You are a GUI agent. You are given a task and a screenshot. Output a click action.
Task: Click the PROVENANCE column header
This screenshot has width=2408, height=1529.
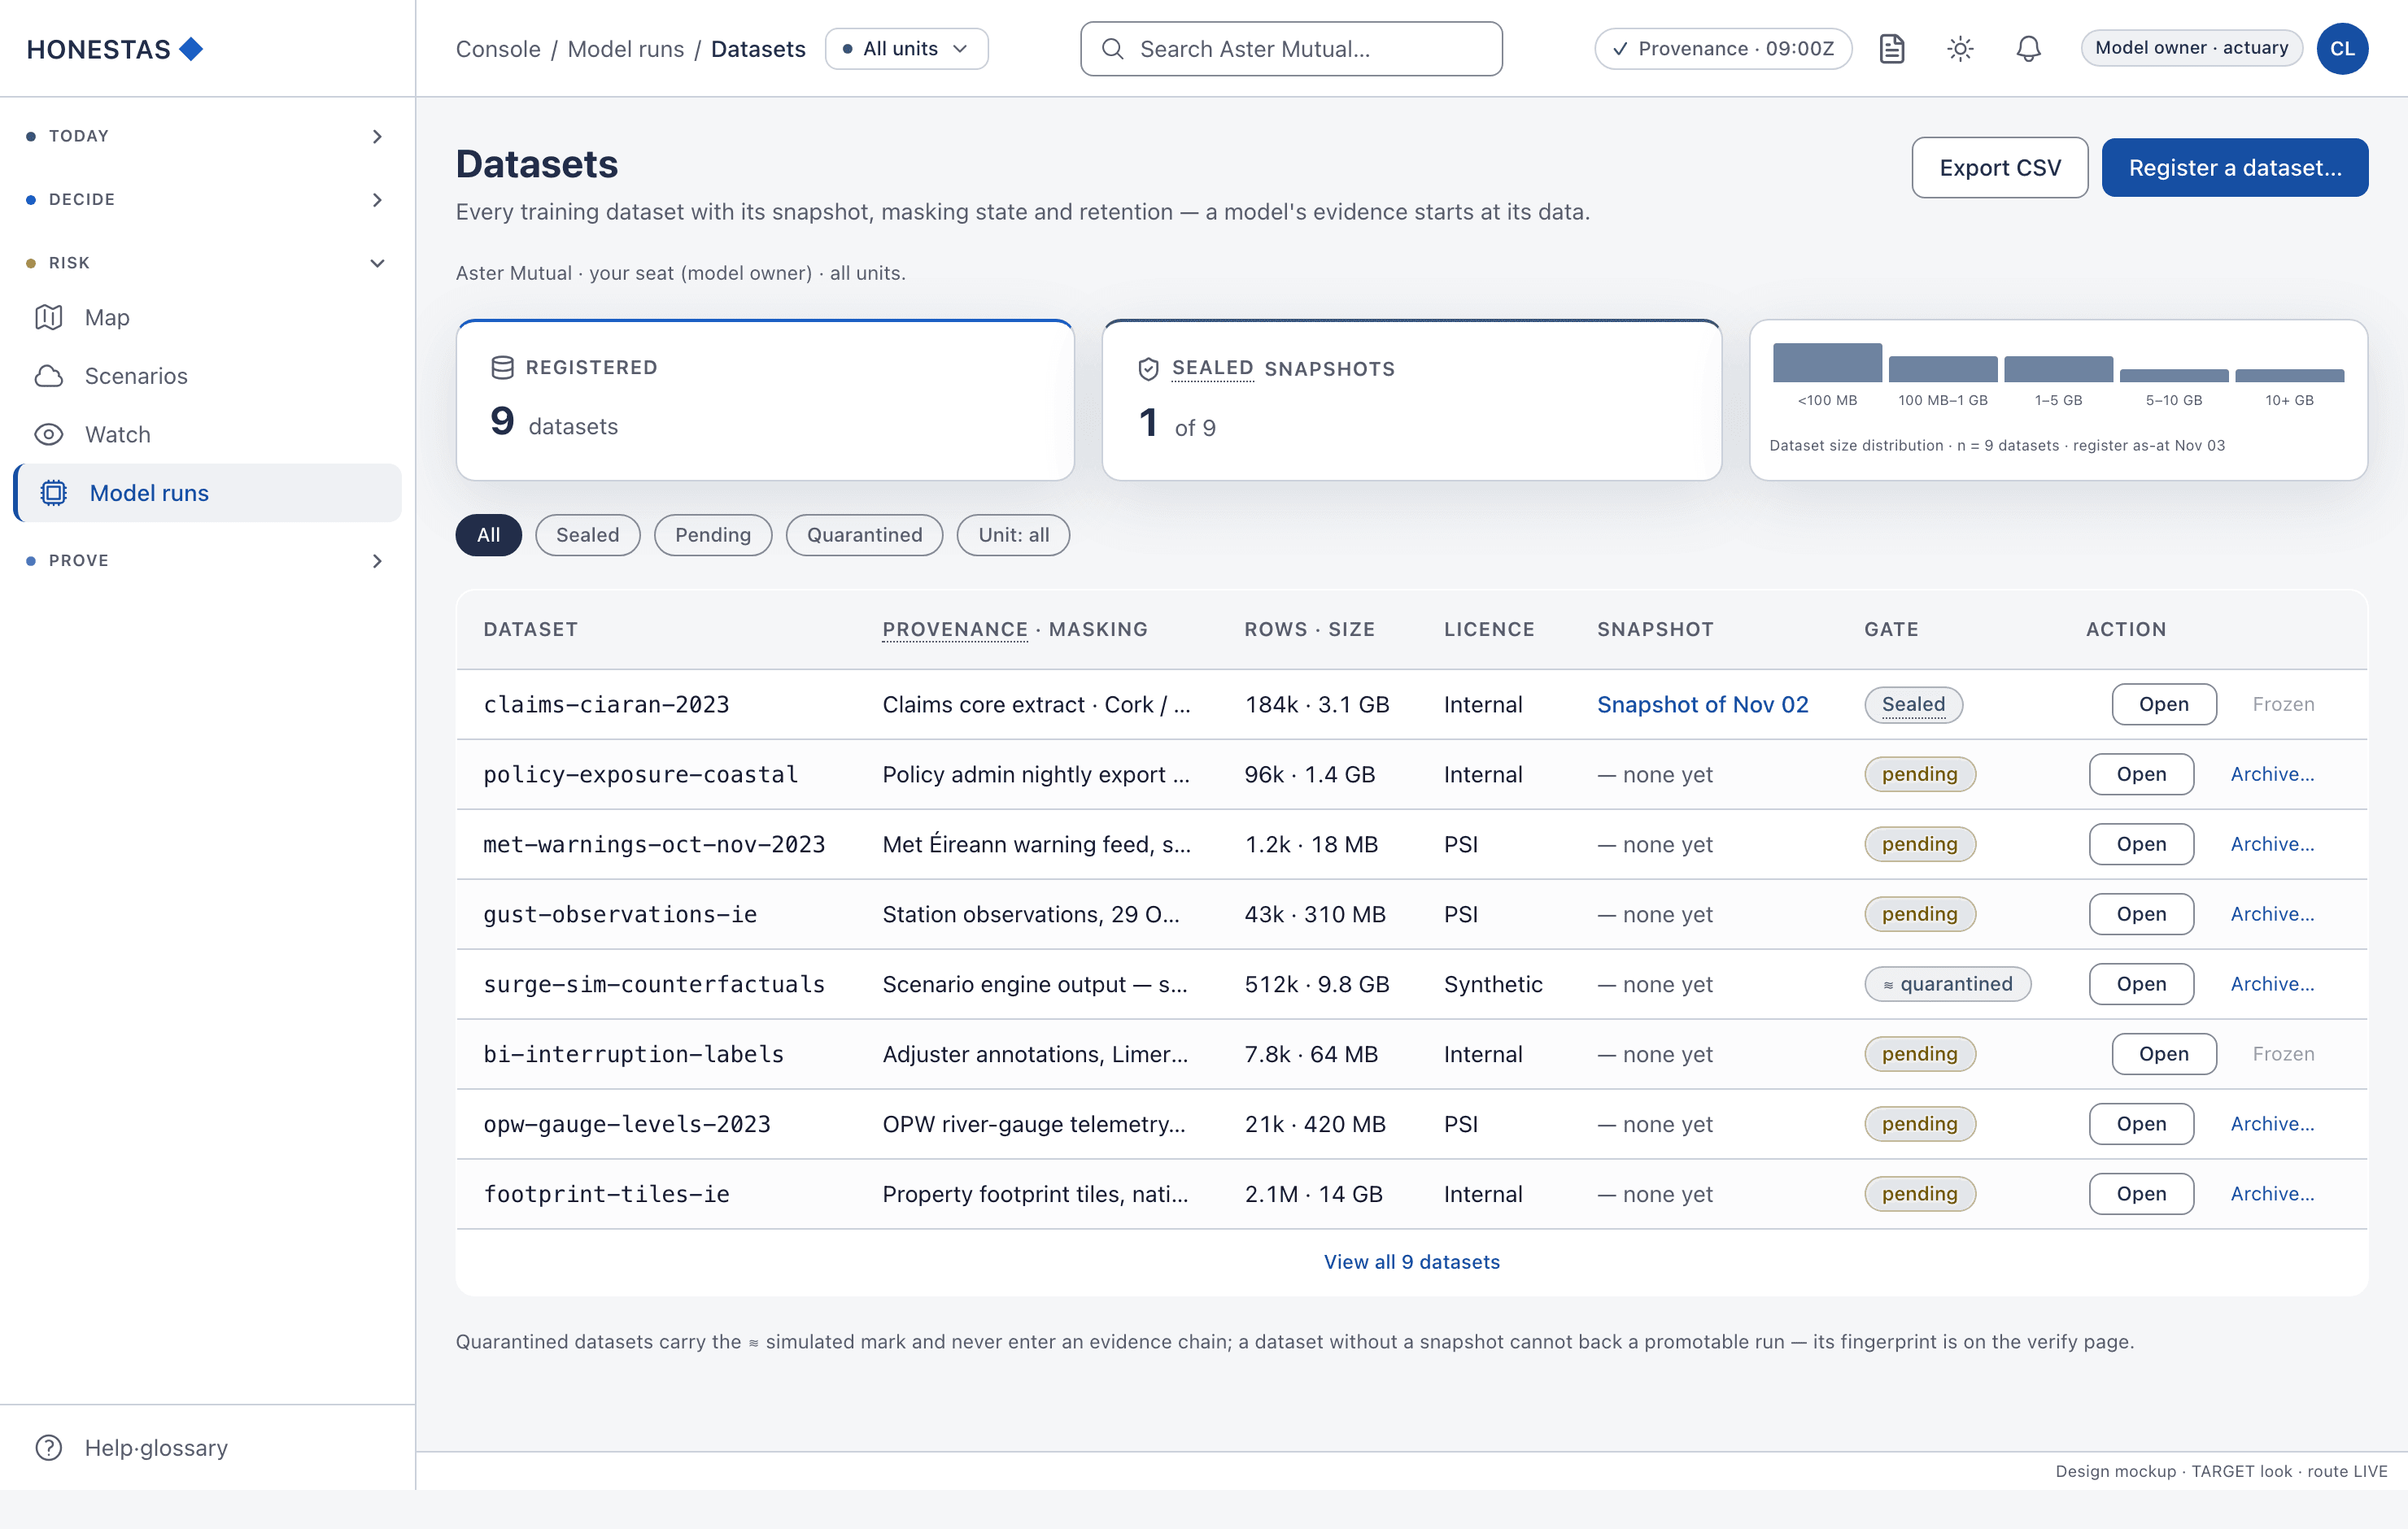[x=954, y=629]
